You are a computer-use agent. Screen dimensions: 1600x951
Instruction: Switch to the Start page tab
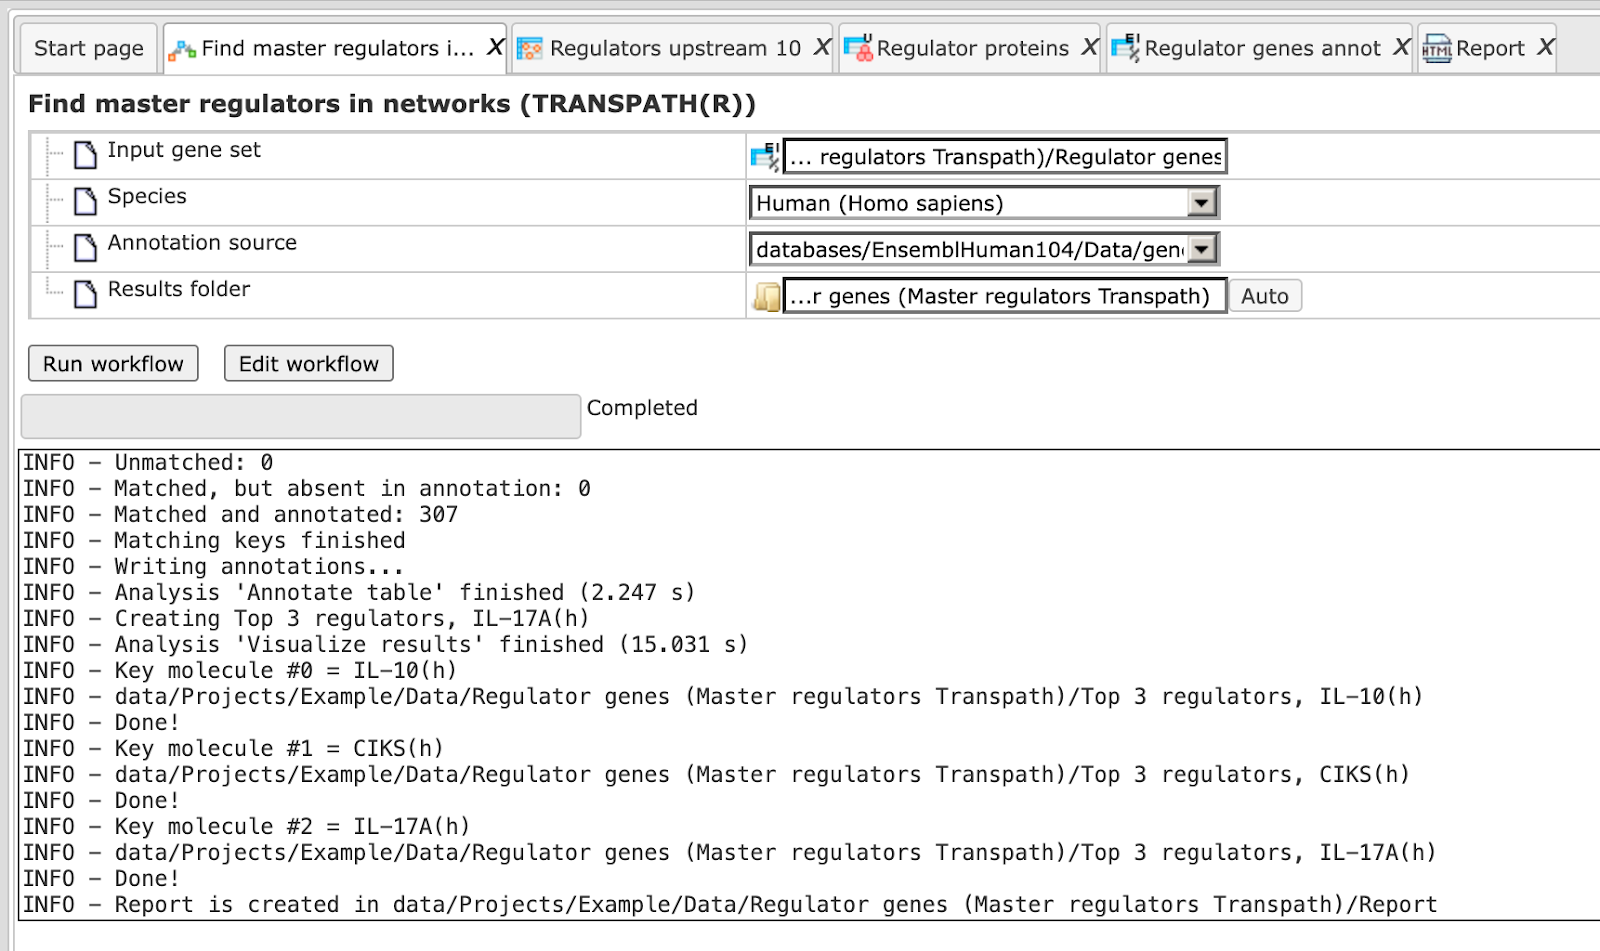tap(88, 48)
